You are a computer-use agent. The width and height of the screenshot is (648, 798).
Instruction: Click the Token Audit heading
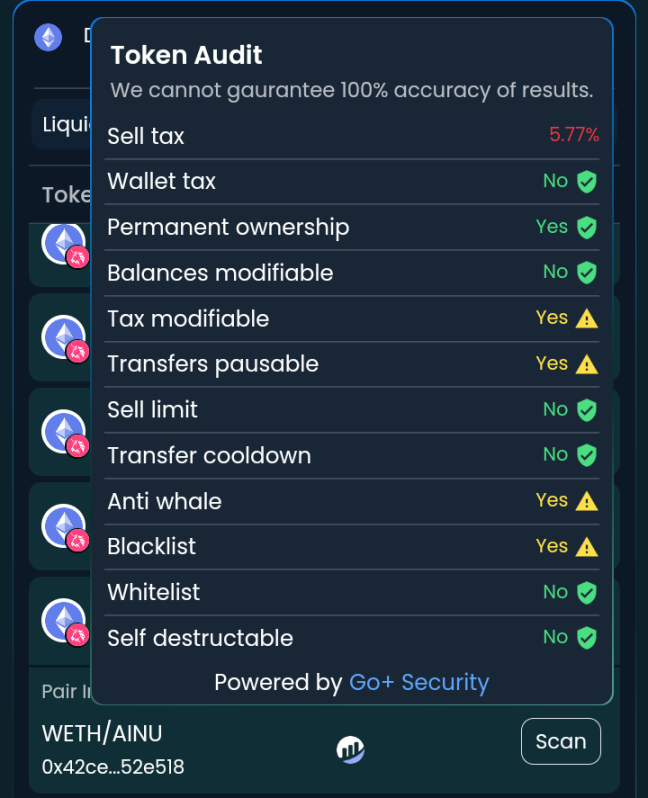click(186, 56)
